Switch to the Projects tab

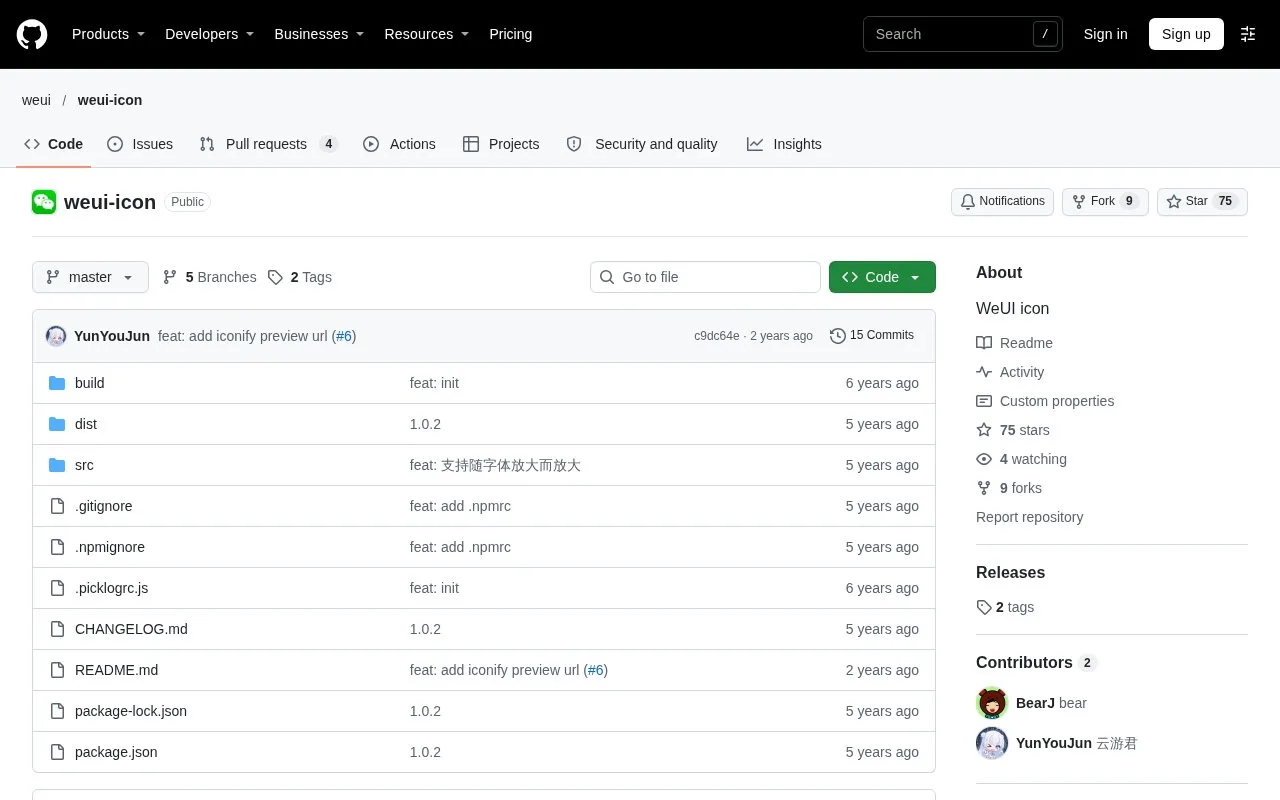coord(501,144)
